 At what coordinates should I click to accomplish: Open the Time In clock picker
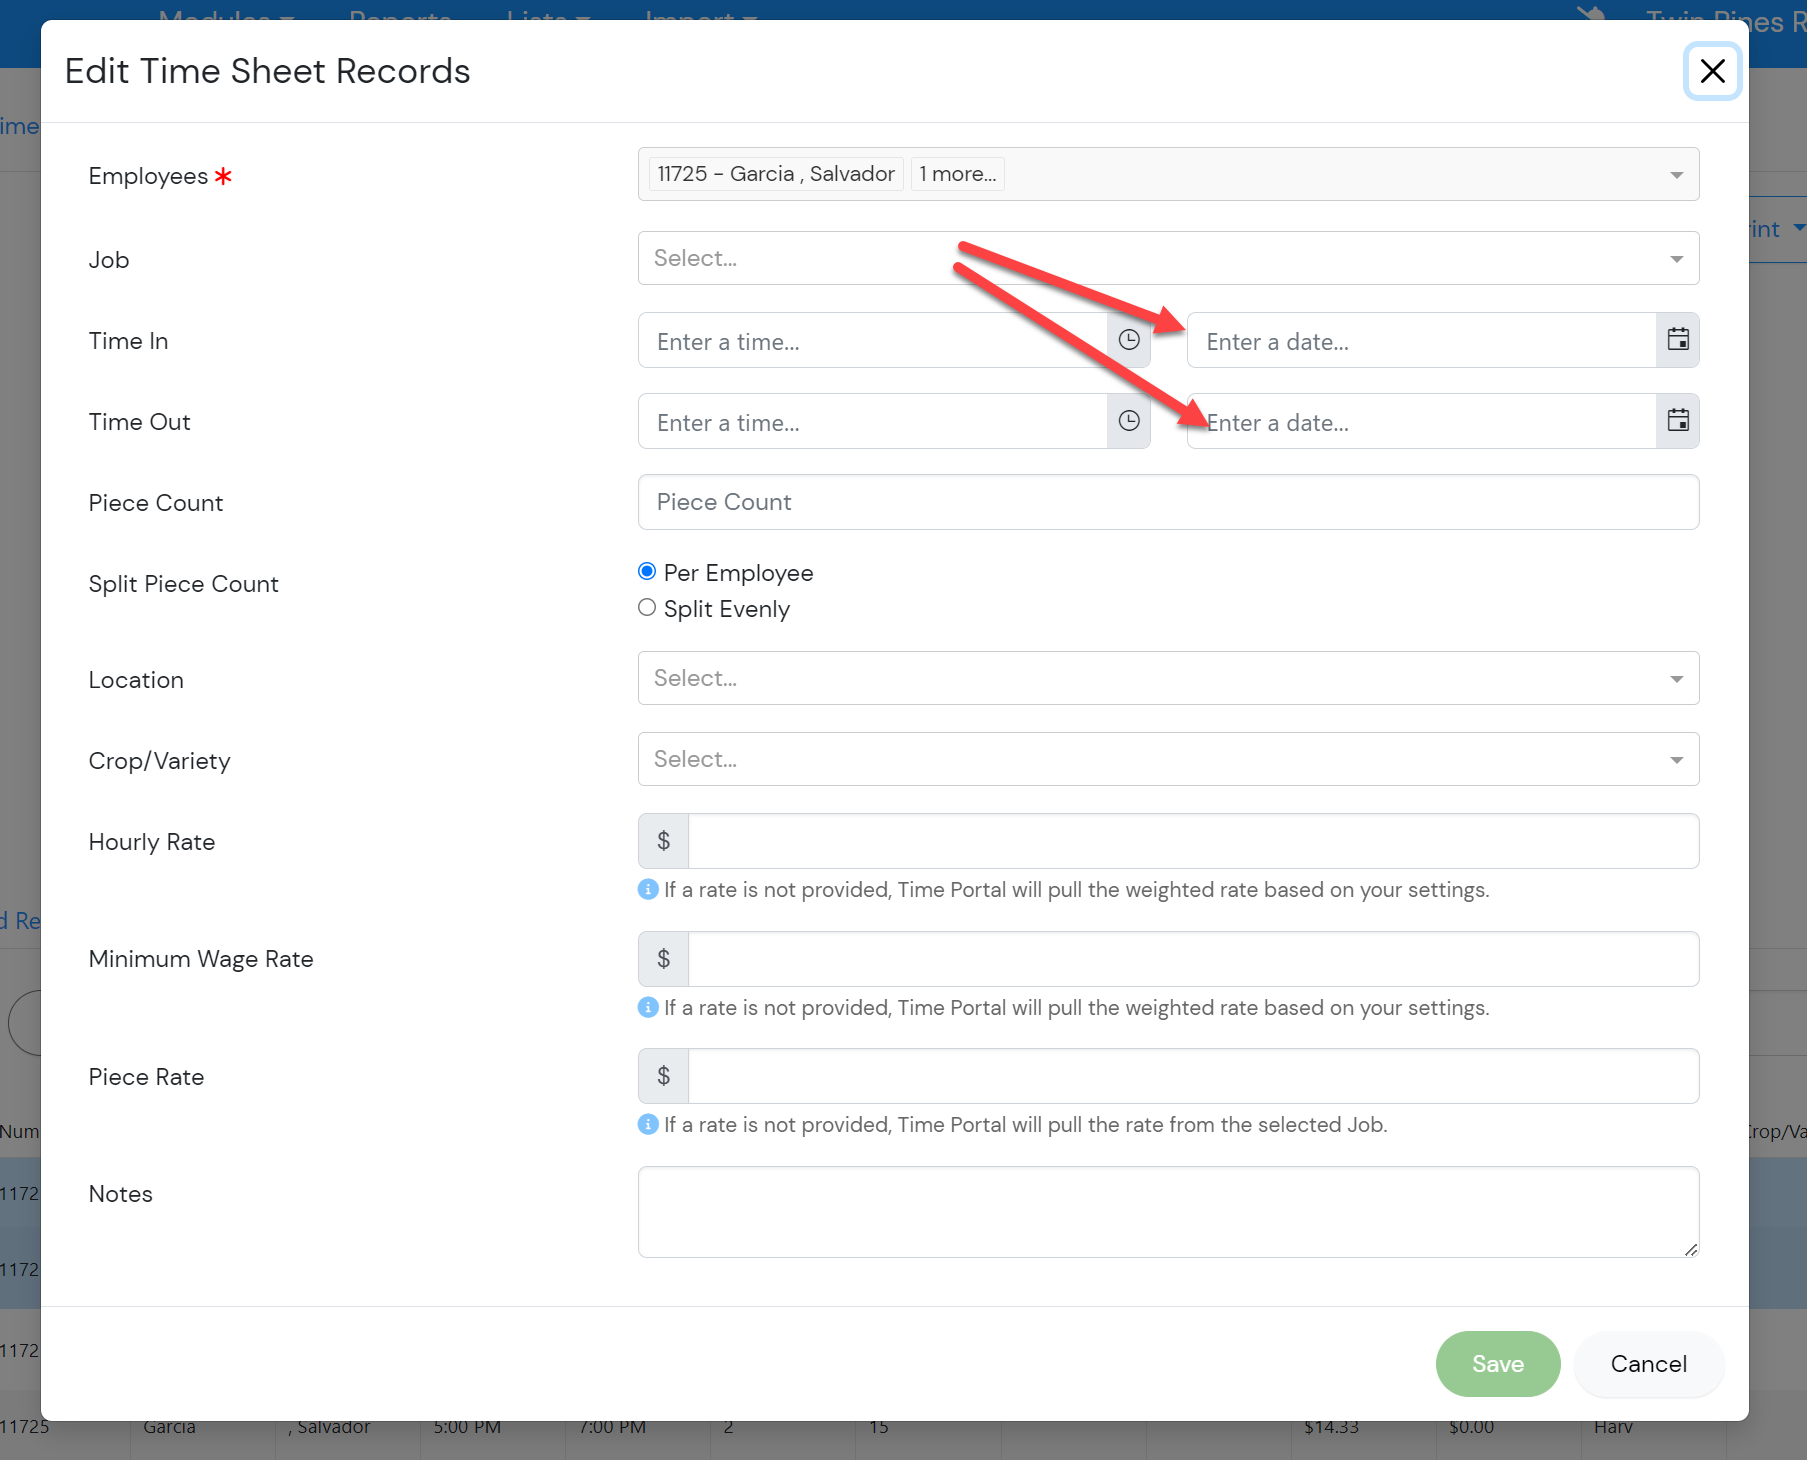pyautogui.click(x=1128, y=341)
